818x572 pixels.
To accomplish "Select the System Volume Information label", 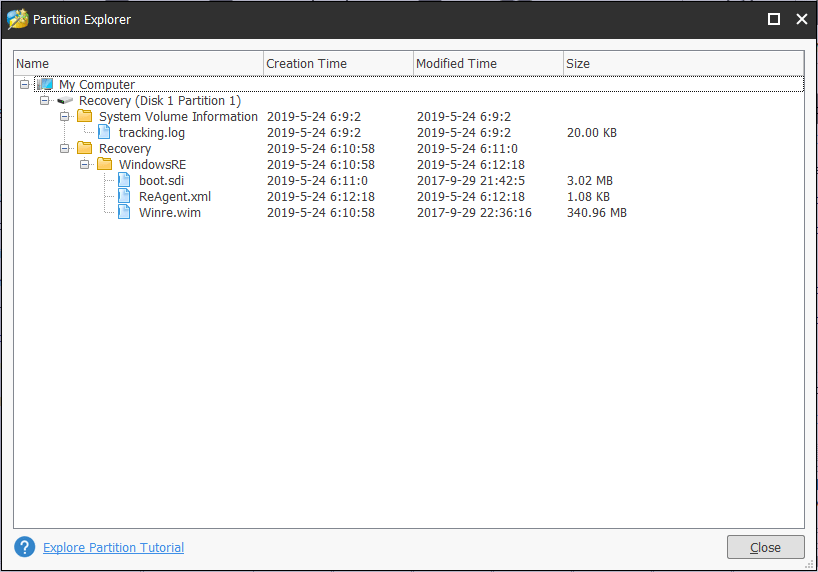I will click(178, 116).
